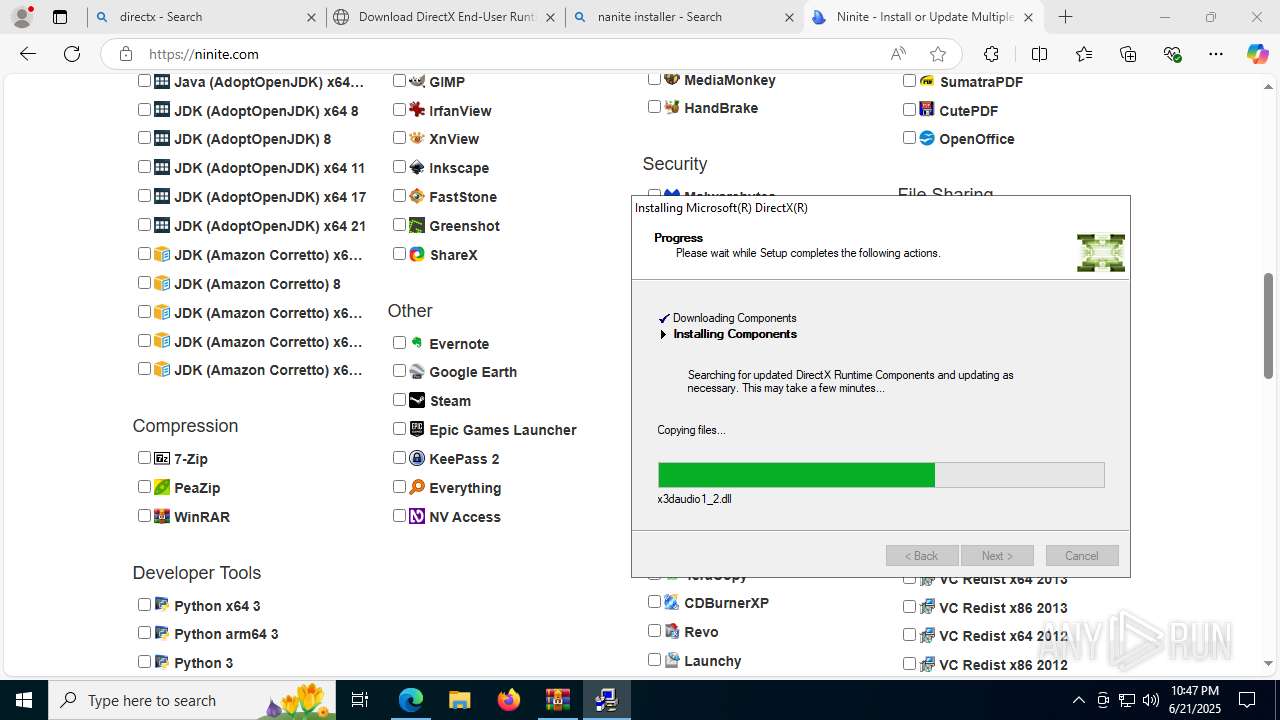Click the Google Earth icon
1280x720 pixels.
(417, 371)
